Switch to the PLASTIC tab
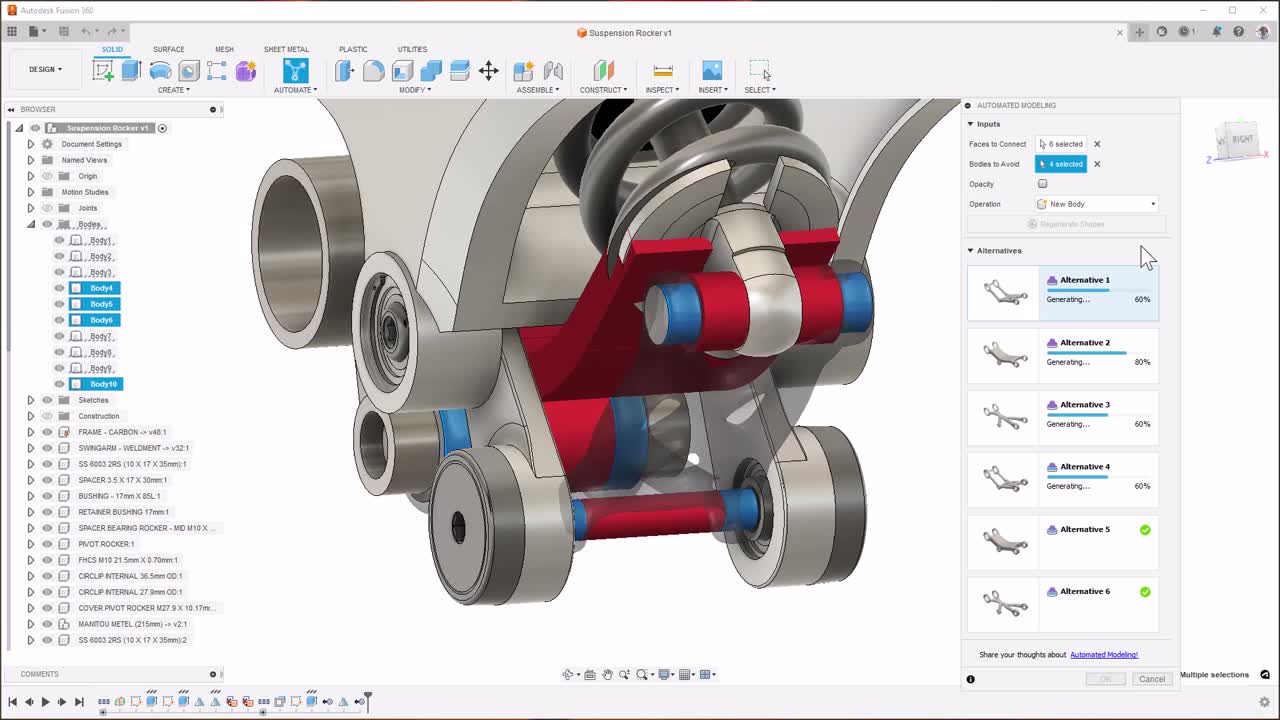This screenshot has width=1280, height=720. [353, 49]
